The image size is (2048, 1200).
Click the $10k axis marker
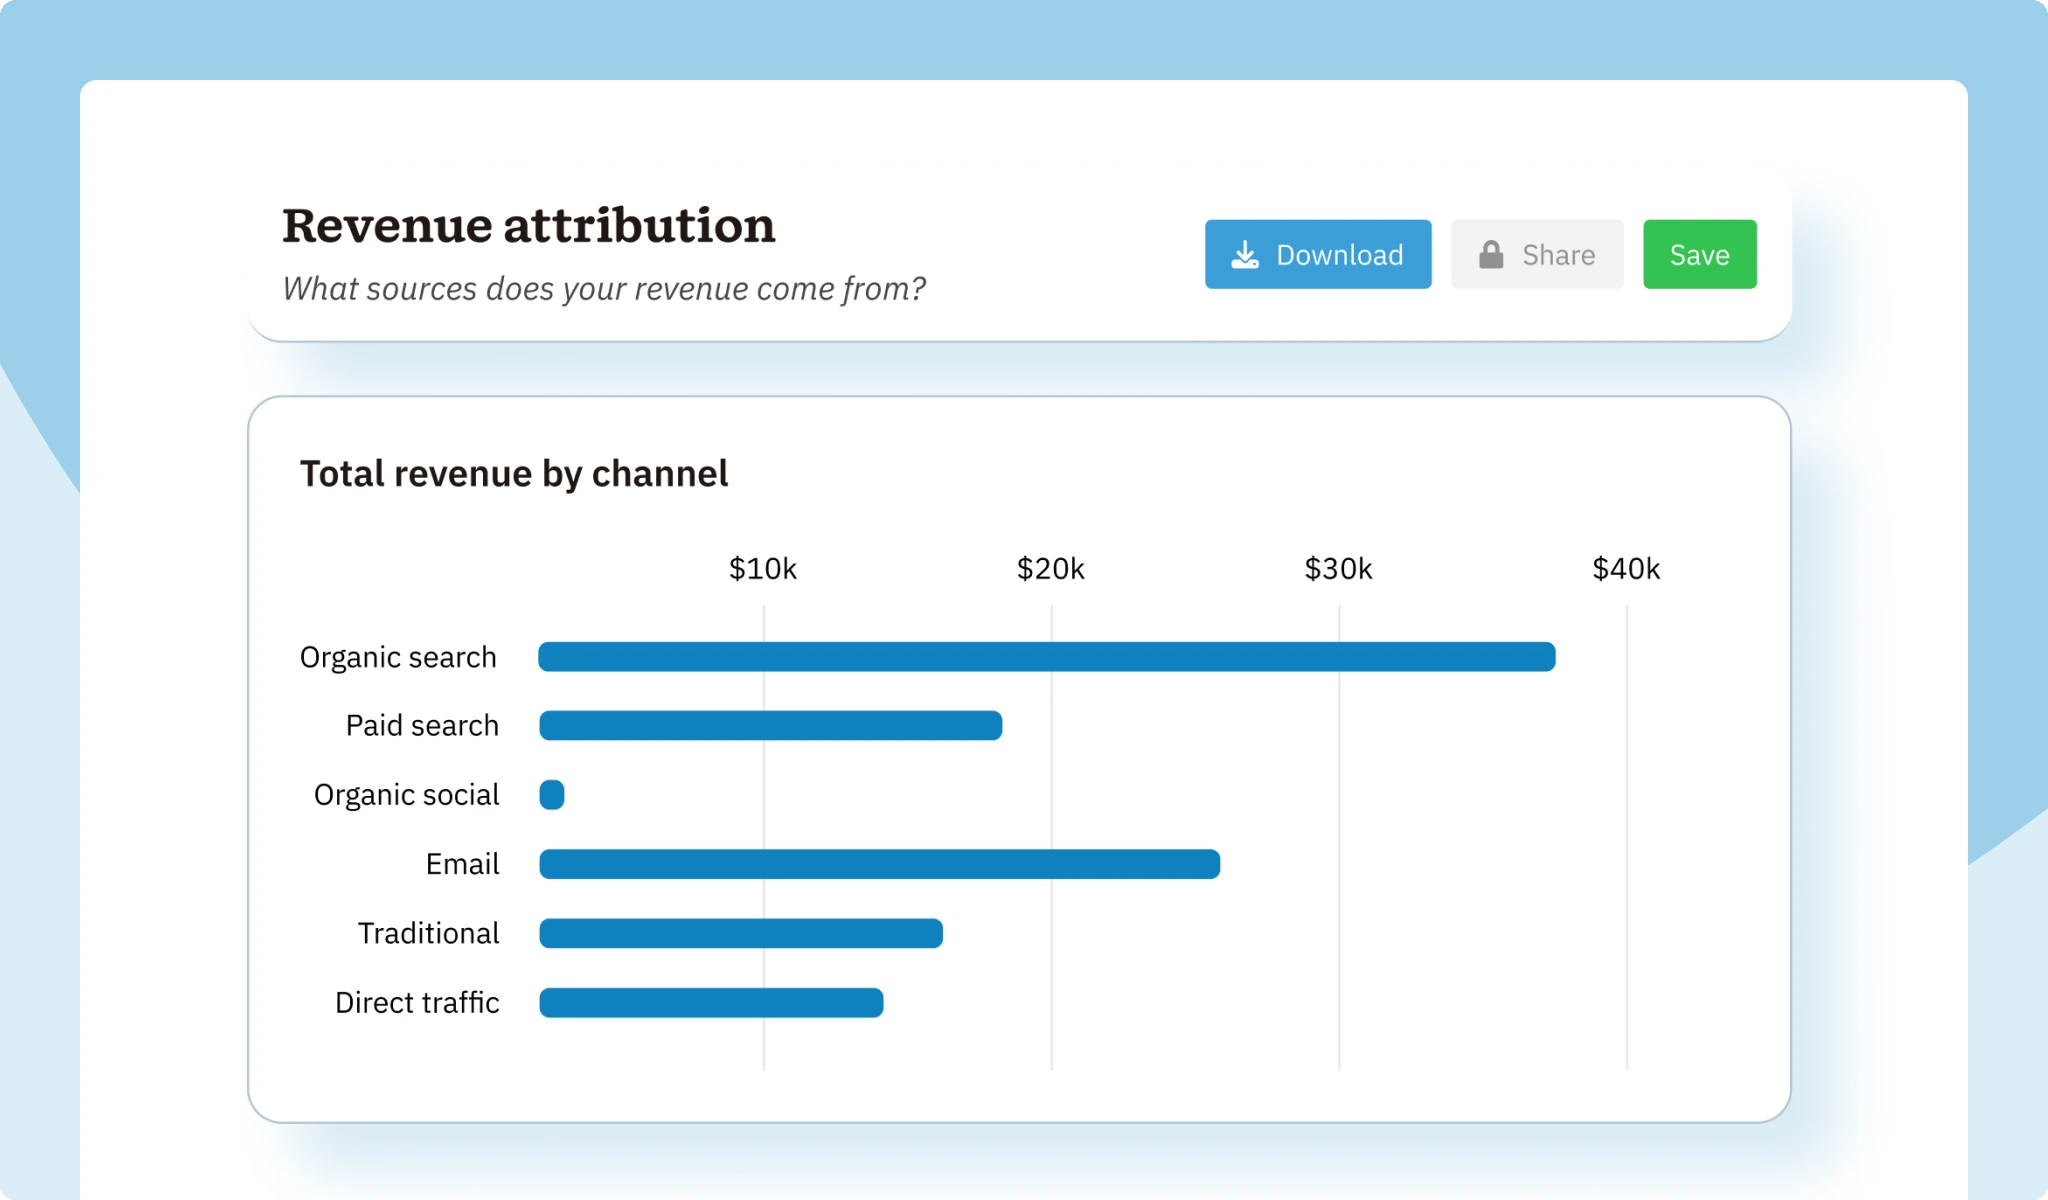[x=764, y=568]
